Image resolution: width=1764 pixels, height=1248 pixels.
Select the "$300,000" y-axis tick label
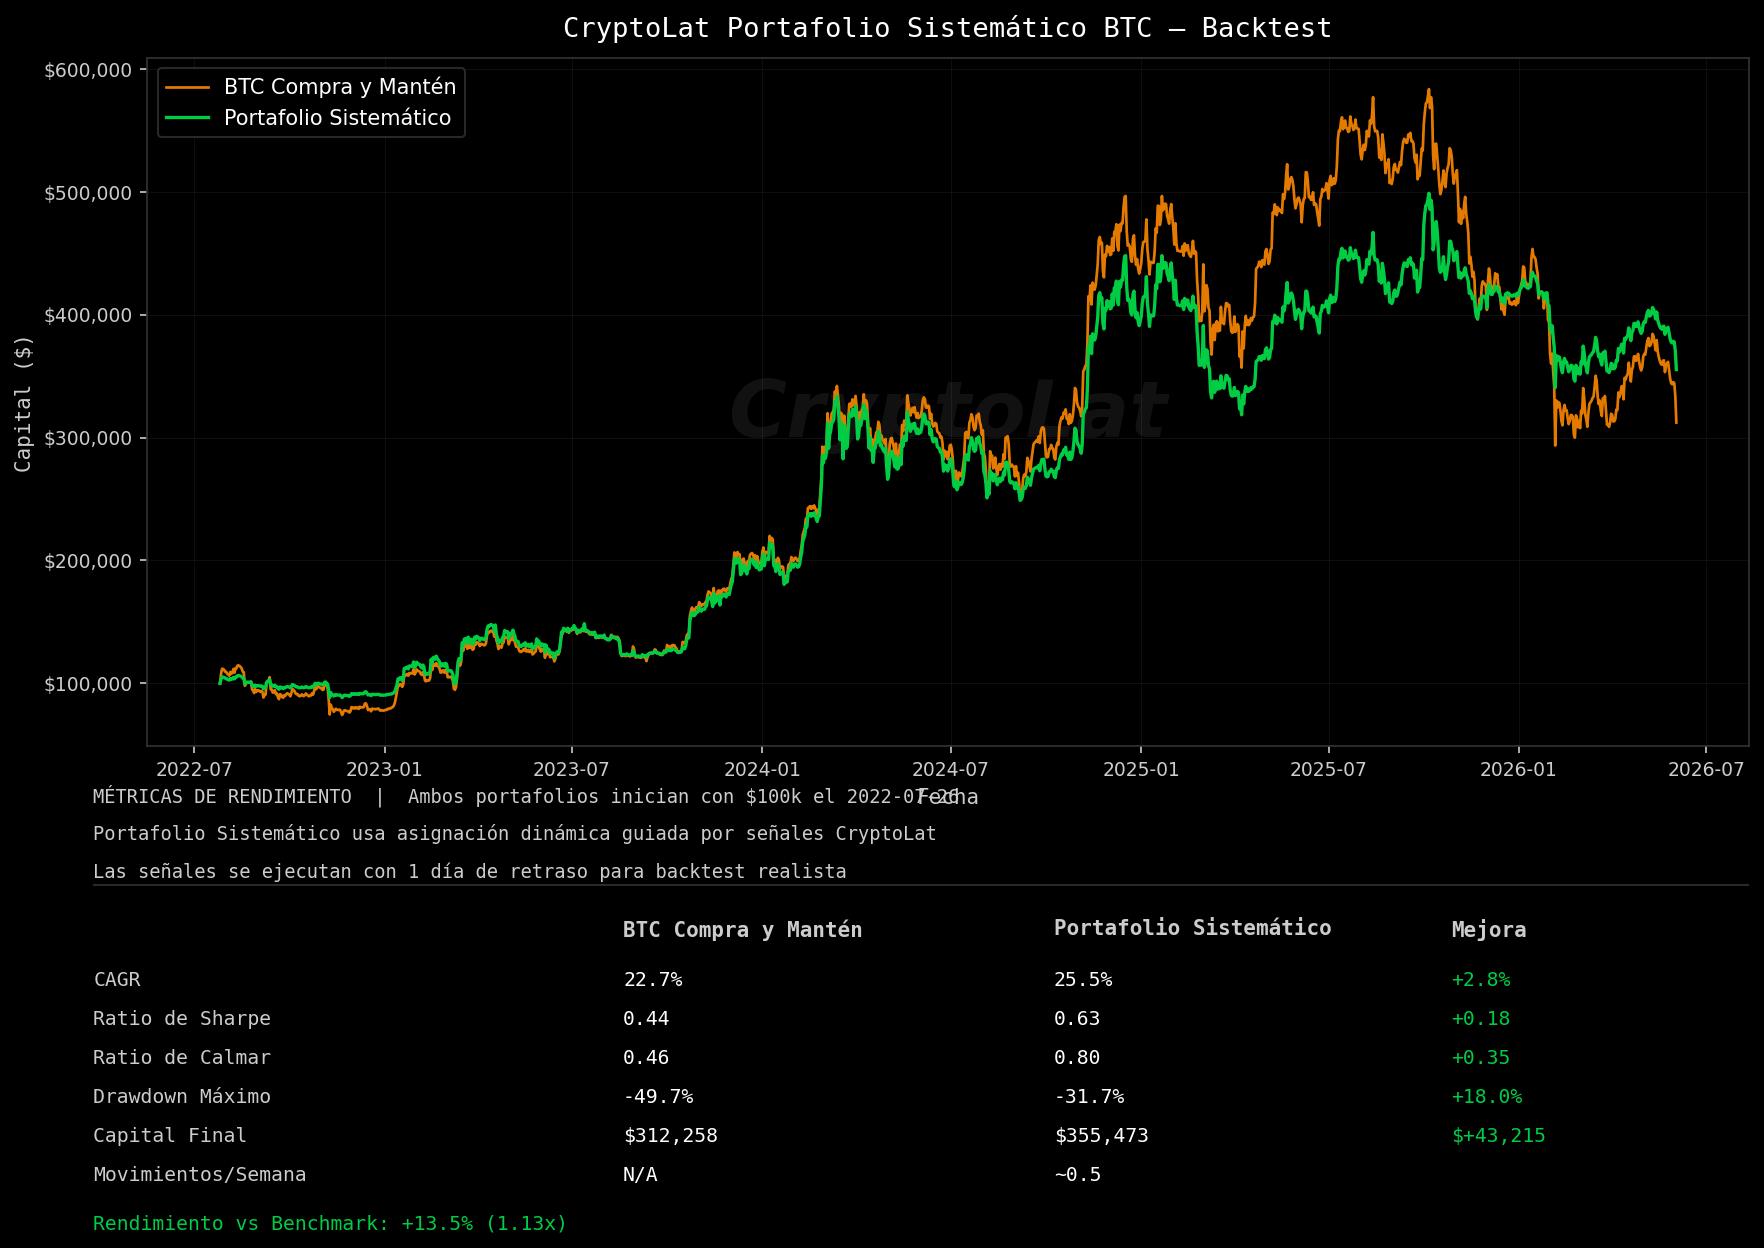tap(88, 438)
